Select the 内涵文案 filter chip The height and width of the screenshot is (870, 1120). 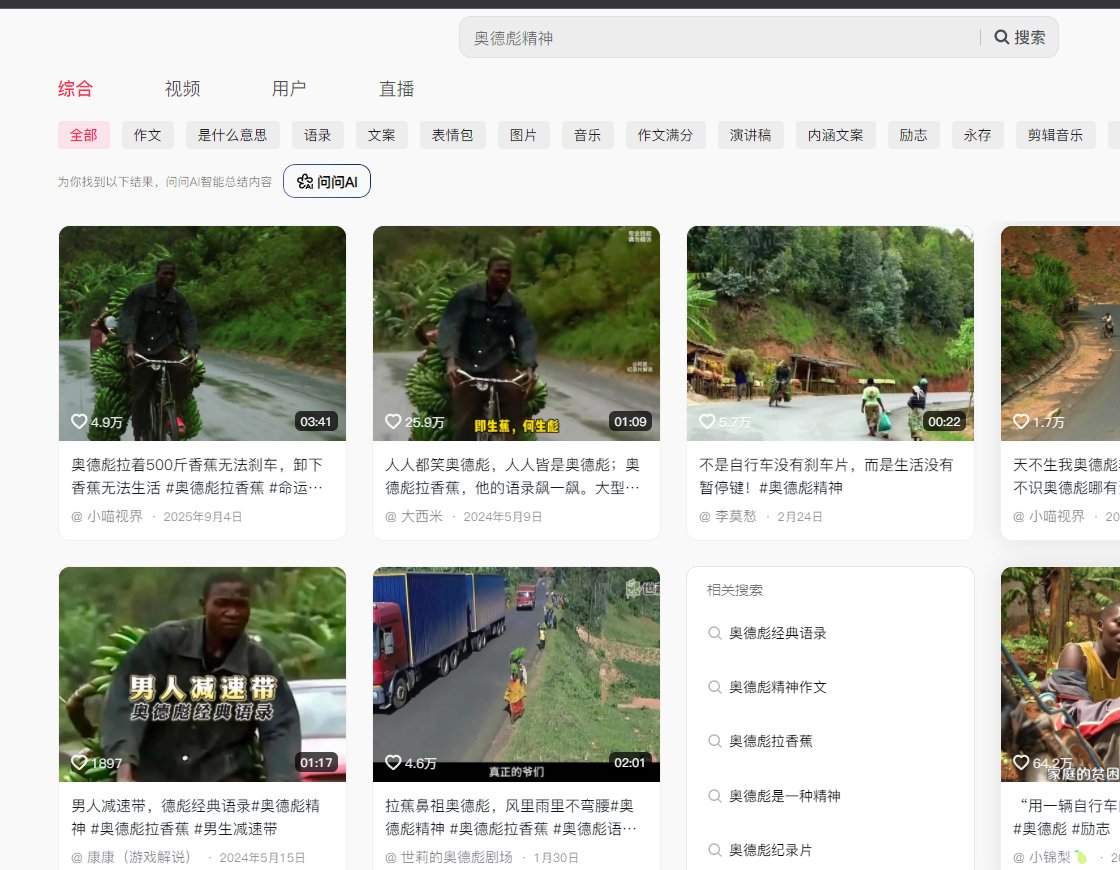(836, 135)
